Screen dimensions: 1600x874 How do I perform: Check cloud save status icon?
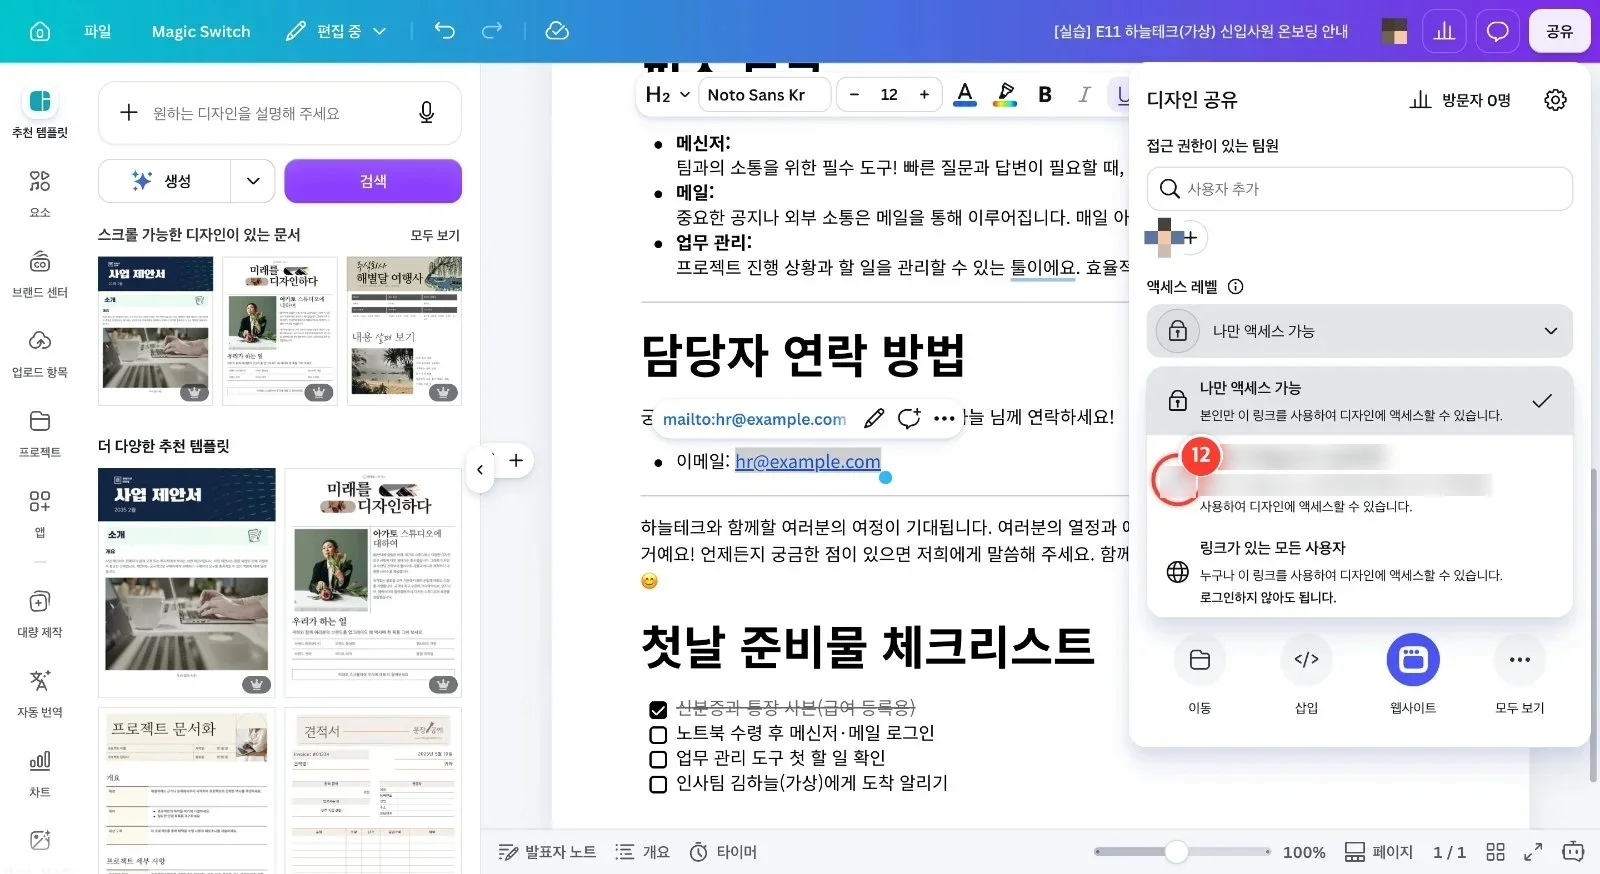pyautogui.click(x=557, y=31)
